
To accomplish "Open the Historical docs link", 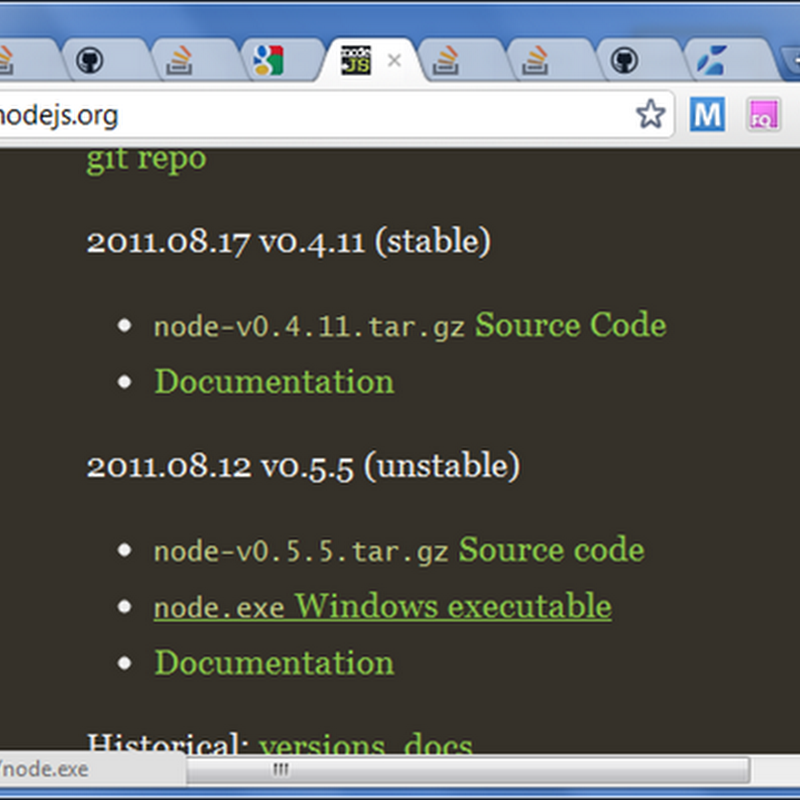I will (x=438, y=744).
